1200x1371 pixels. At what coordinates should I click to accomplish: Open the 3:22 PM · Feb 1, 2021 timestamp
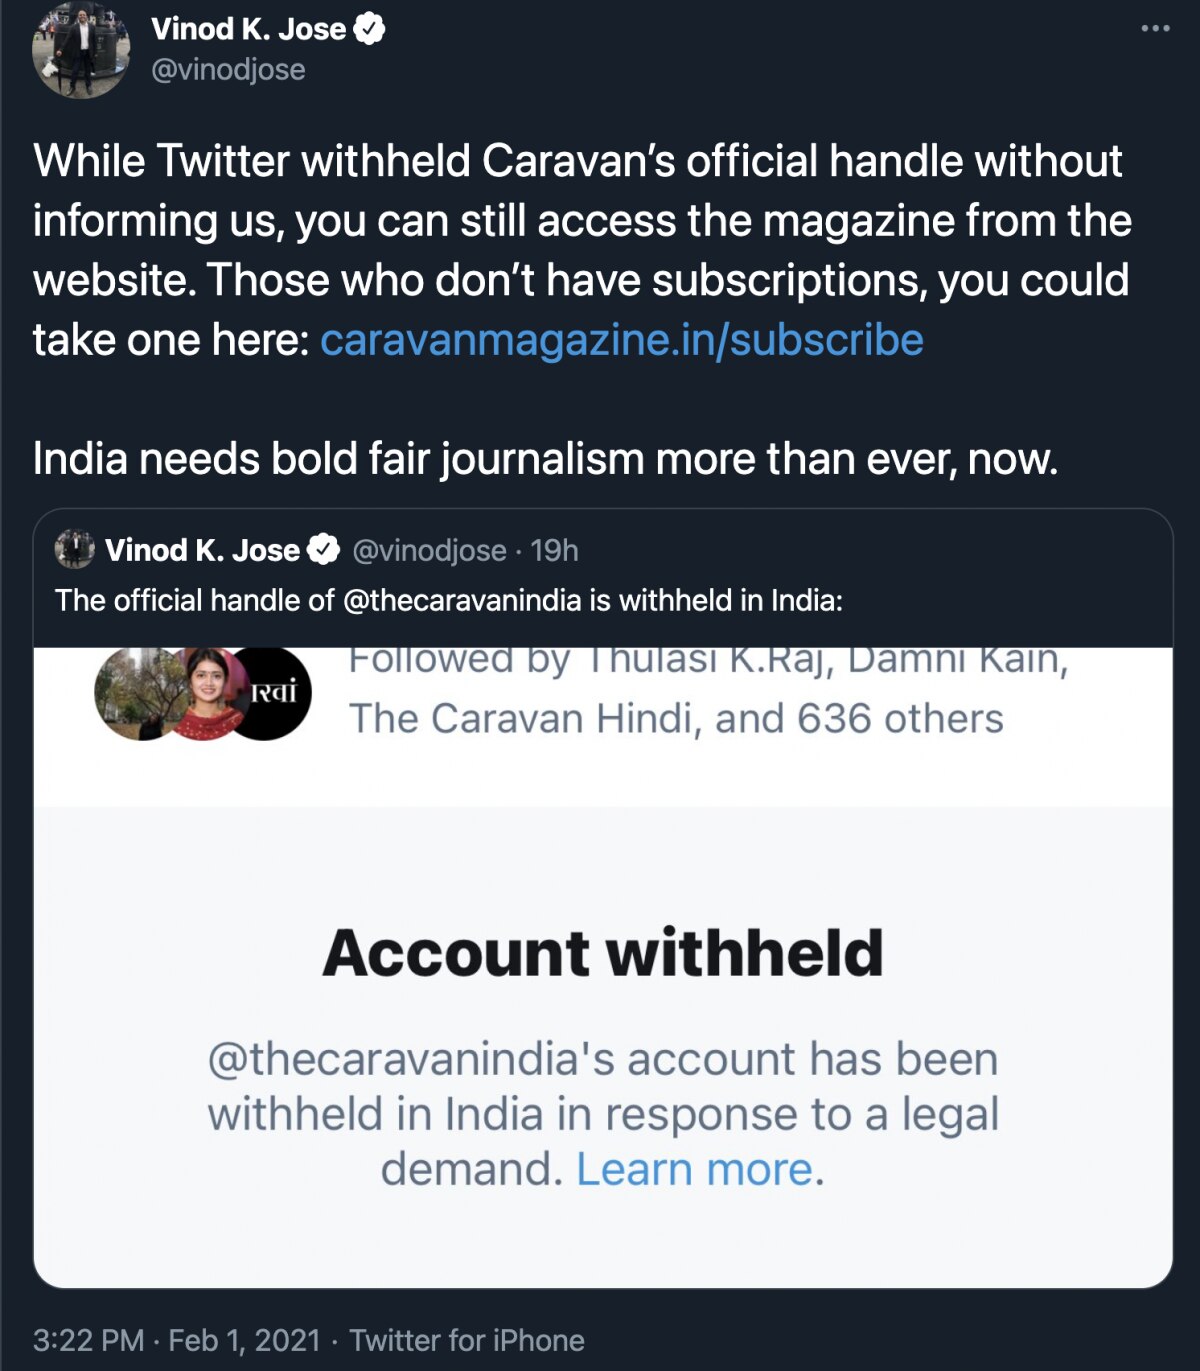[x=177, y=1340]
